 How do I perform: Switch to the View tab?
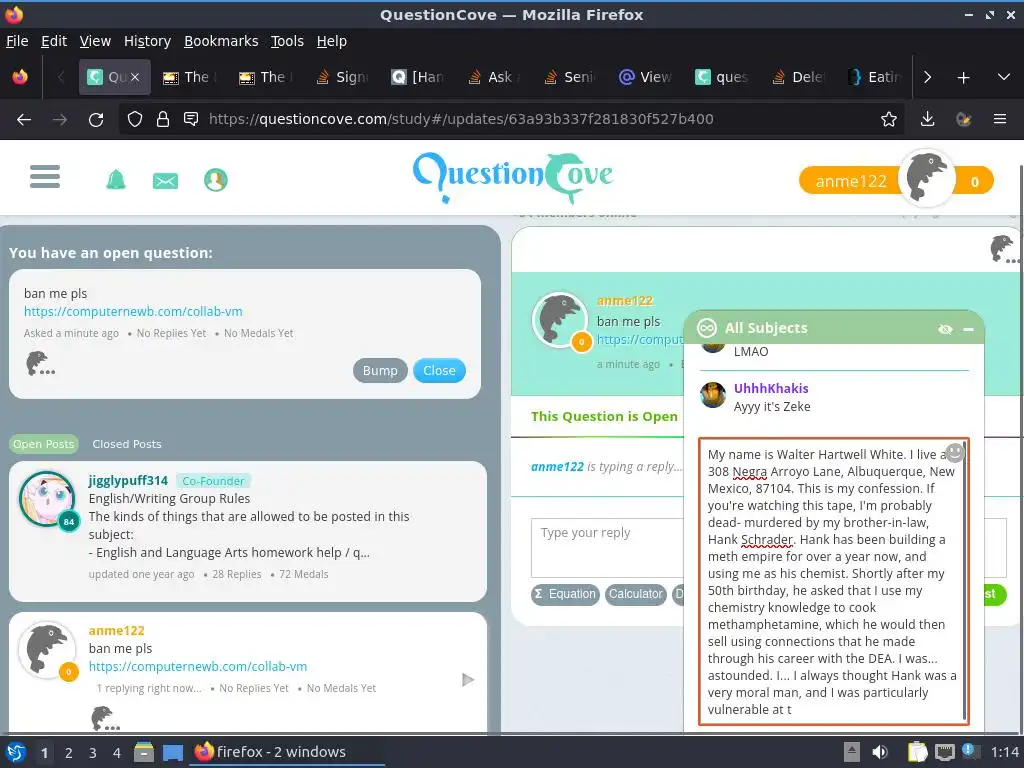tap(646, 77)
